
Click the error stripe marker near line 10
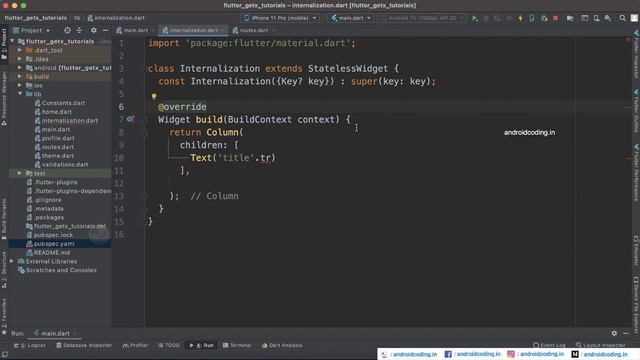click(628, 158)
